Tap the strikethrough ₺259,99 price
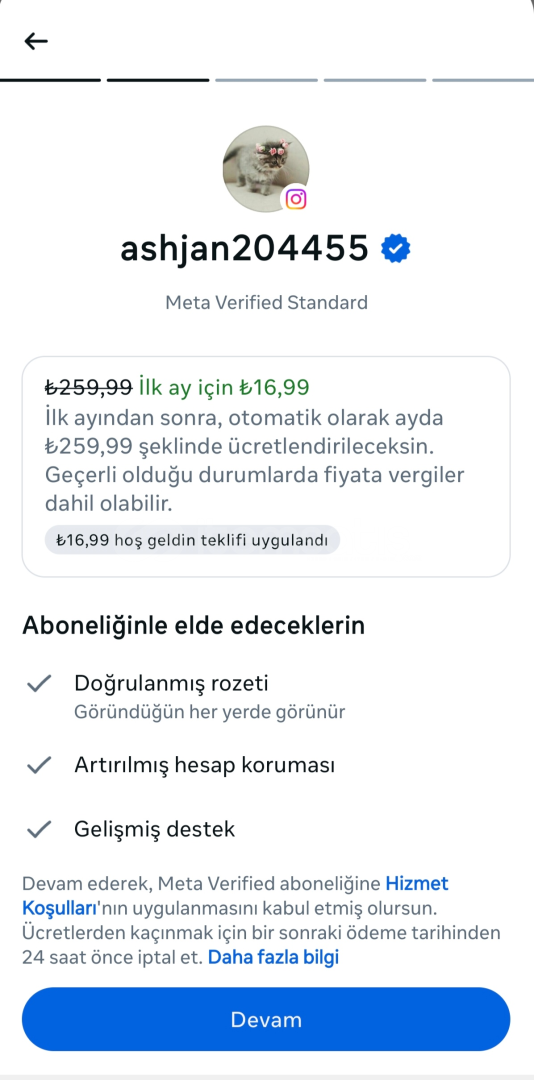This screenshot has height=1080, width=534. pyautogui.click(x=89, y=388)
